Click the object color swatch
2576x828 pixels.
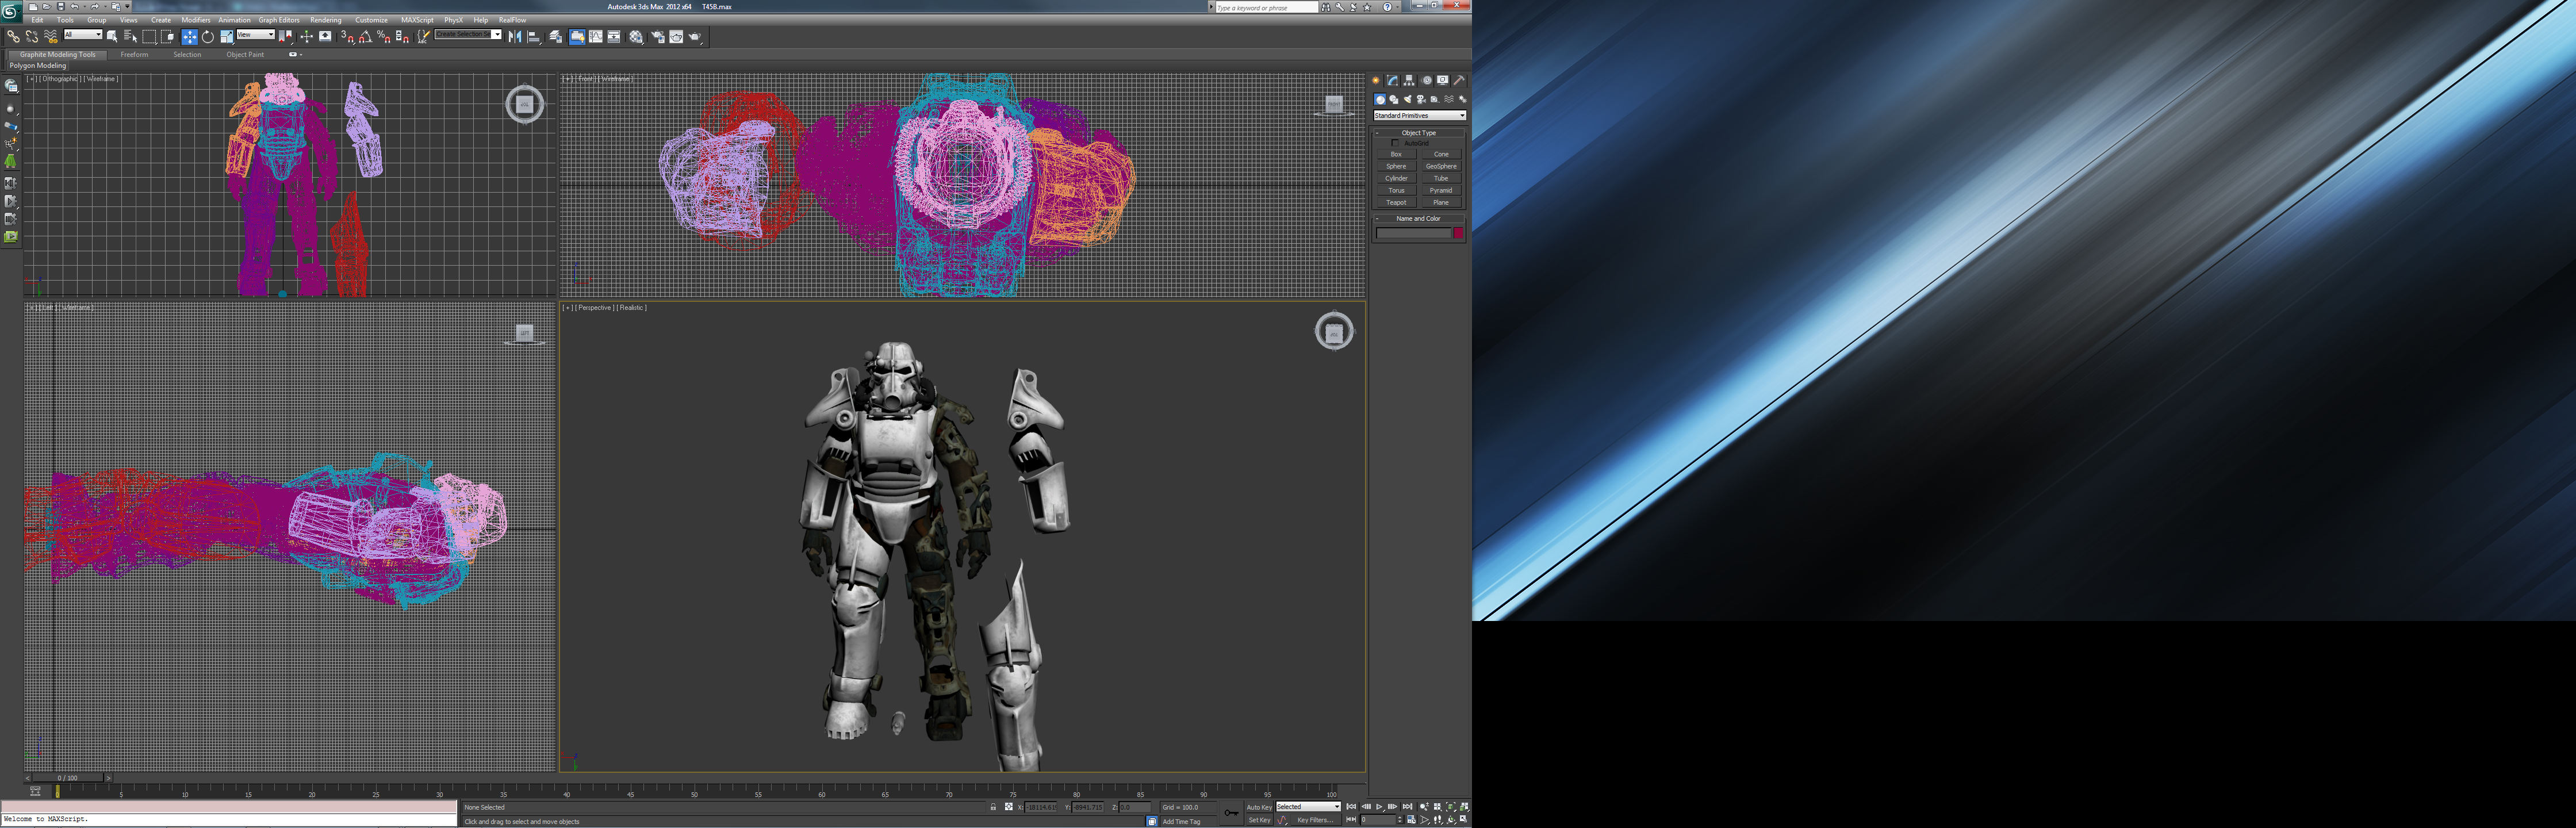1458,233
